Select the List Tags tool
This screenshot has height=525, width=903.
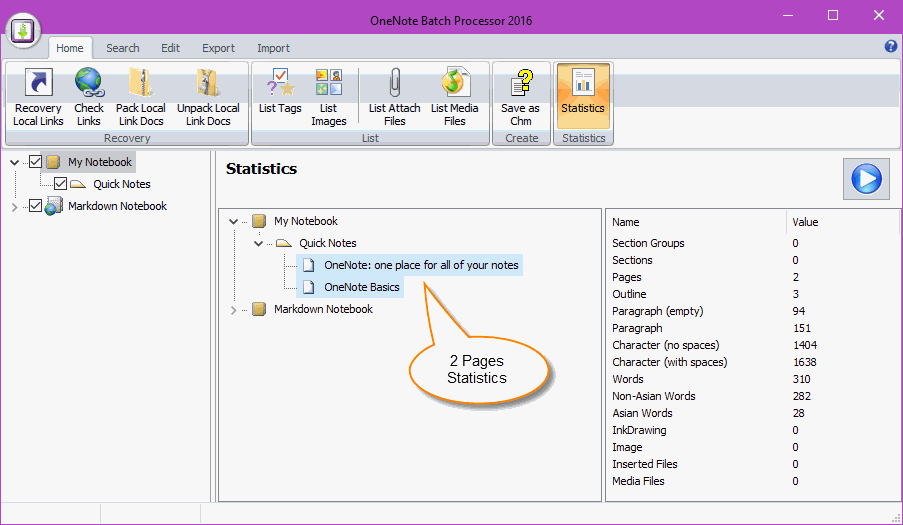tap(280, 91)
